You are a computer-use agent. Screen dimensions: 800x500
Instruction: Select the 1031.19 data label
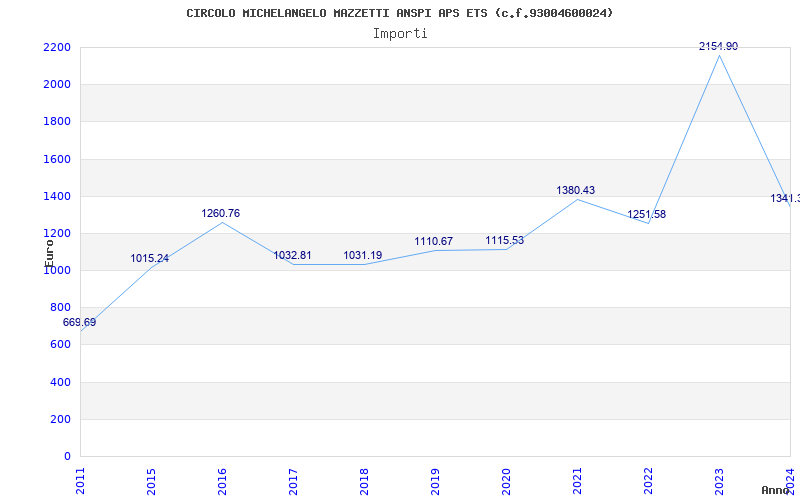point(363,256)
